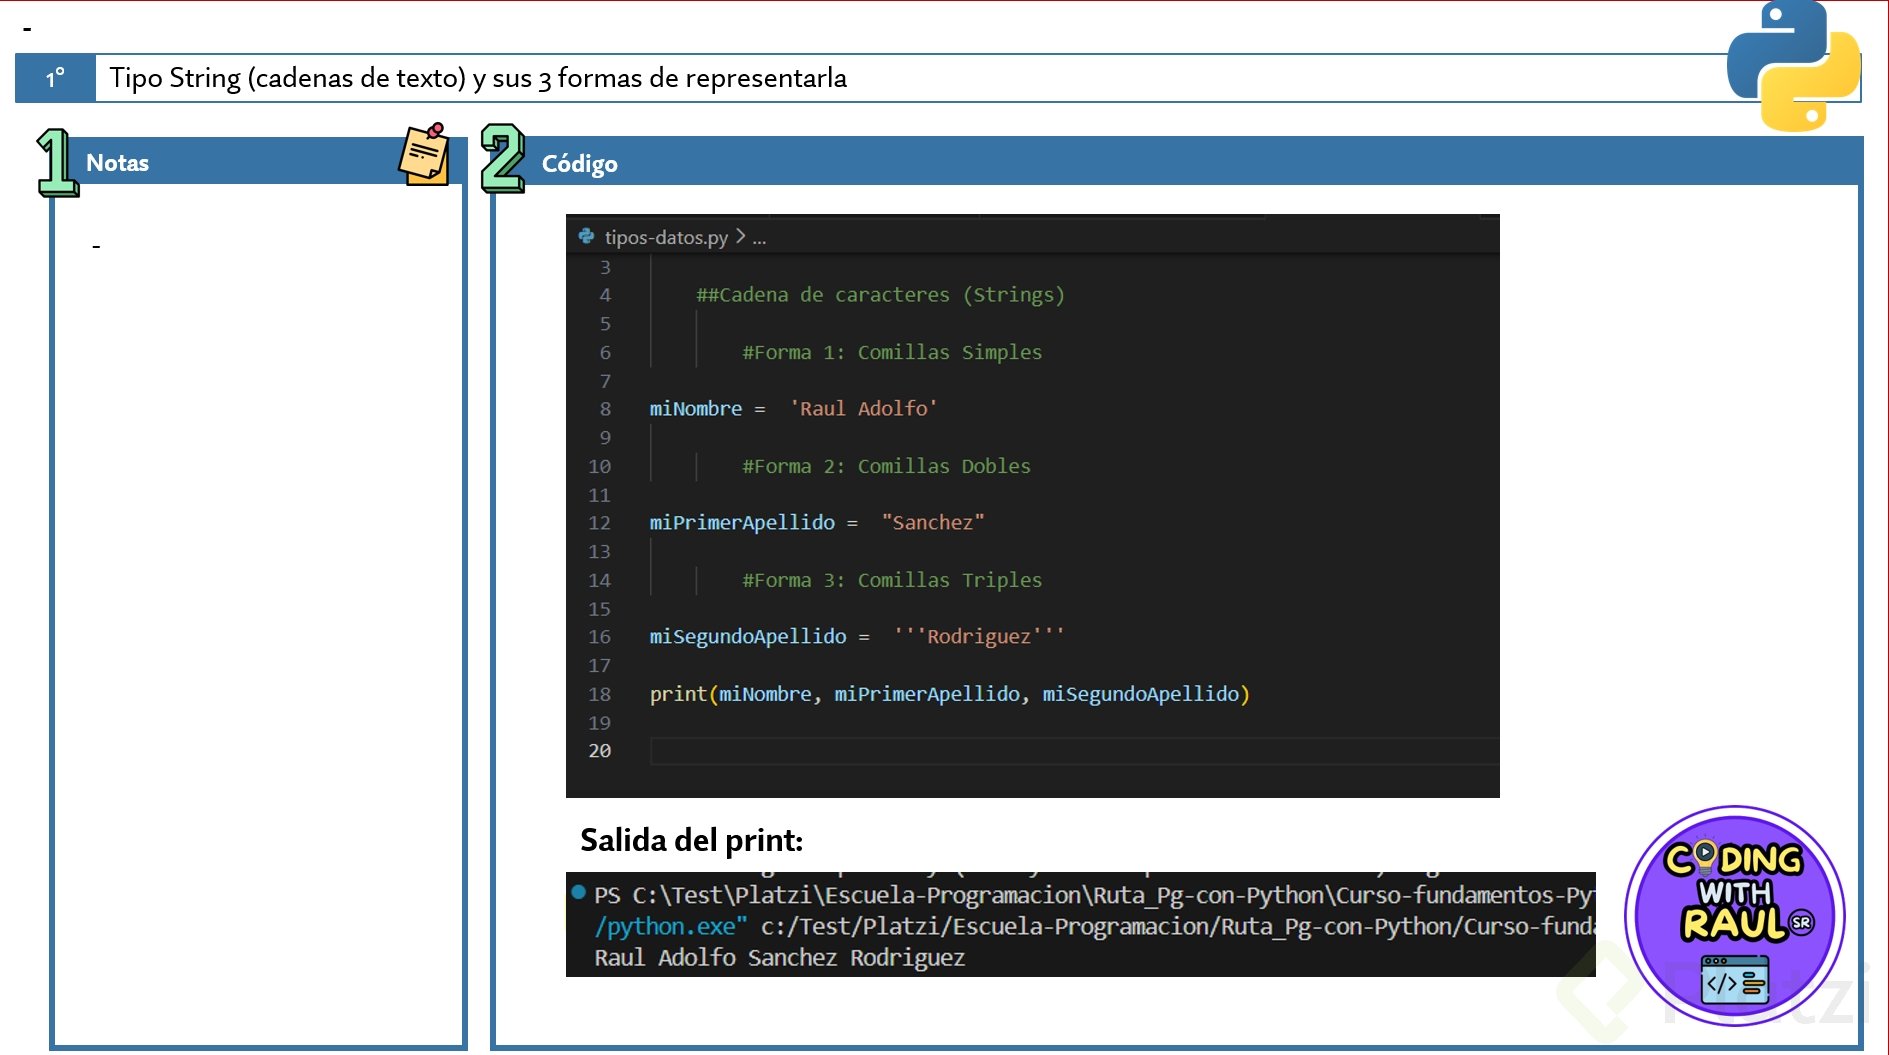Click the Salida del print heading
This screenshot has height=1055, width=1889.
[691, 840]
